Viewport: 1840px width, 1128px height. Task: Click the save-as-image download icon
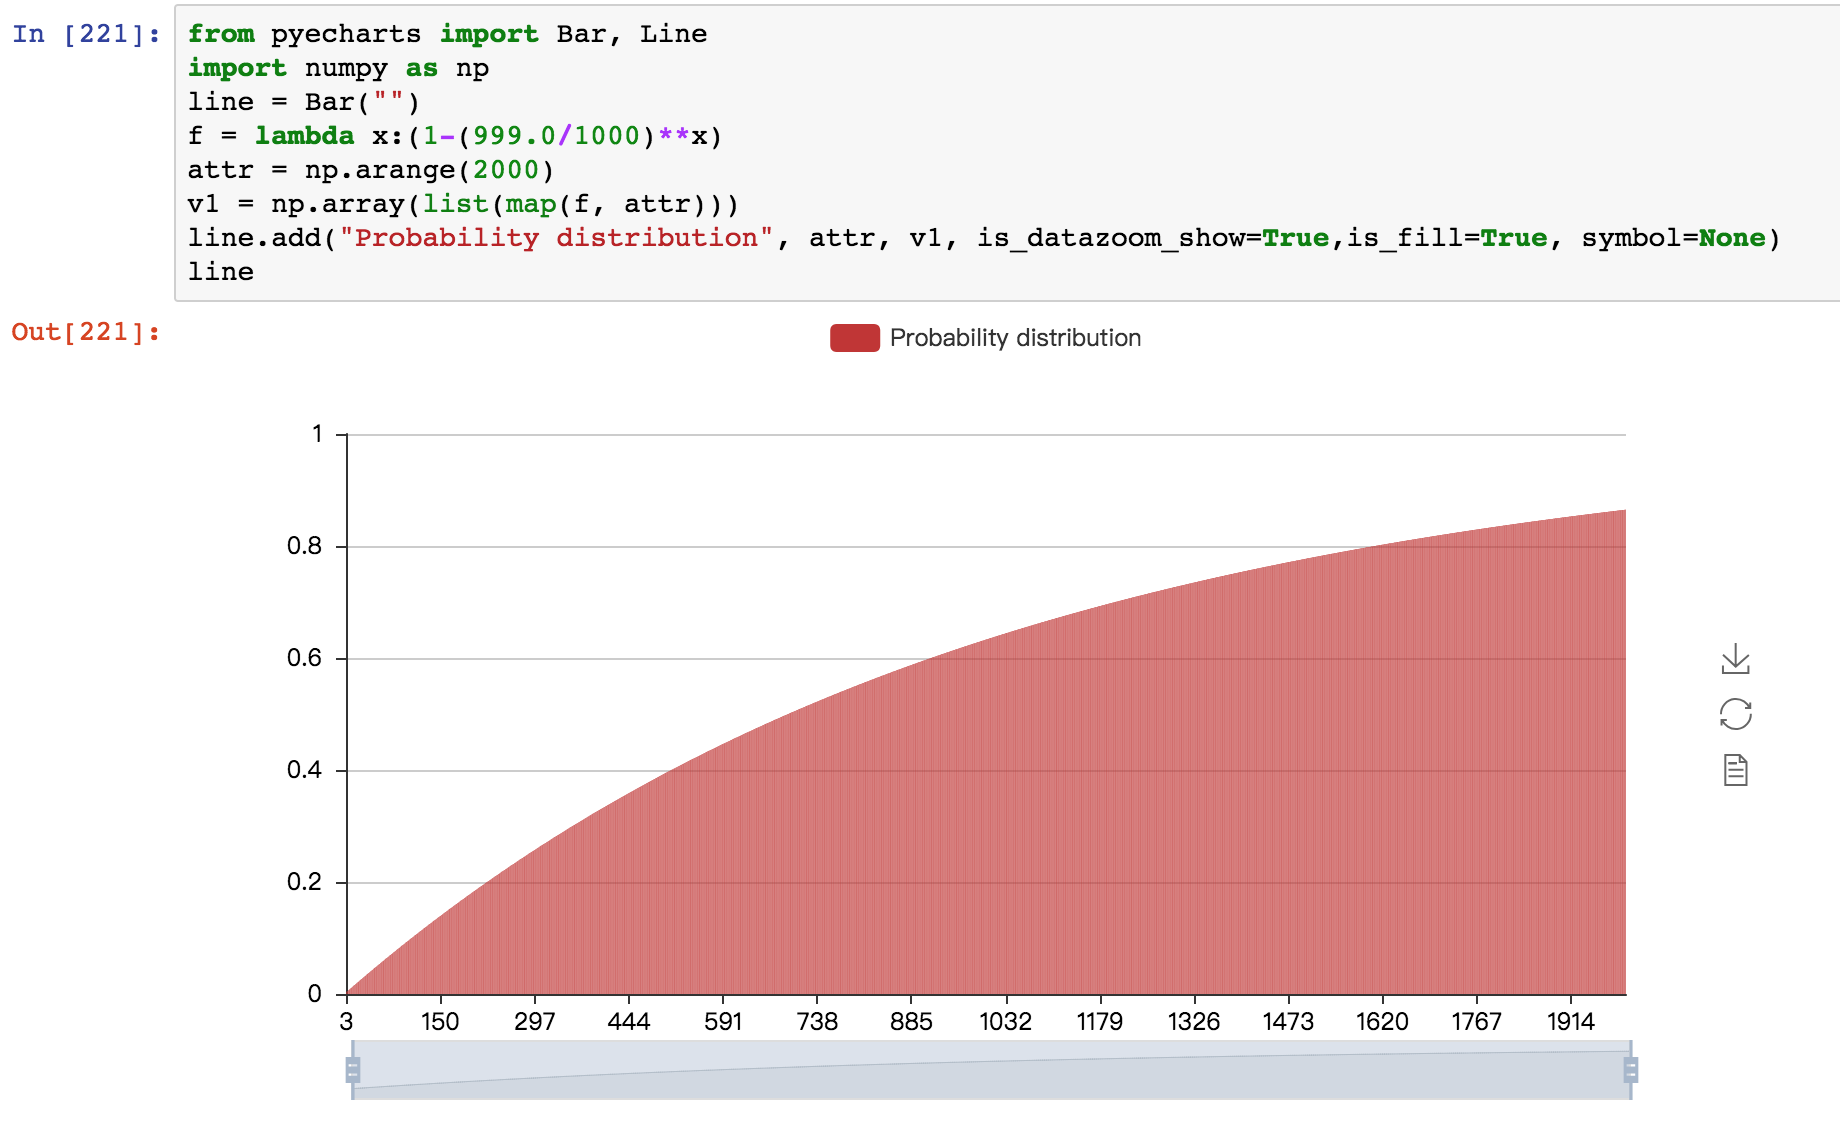[x=1735, y=659]
